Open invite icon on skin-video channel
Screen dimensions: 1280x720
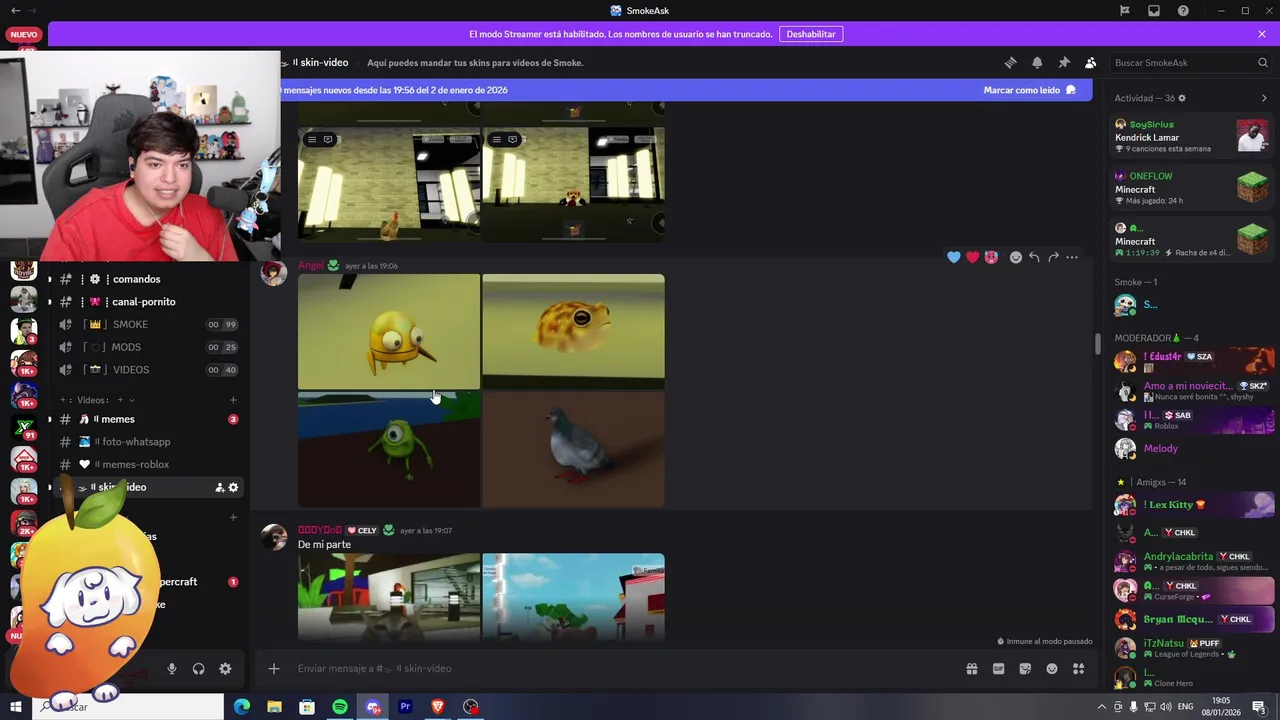pos(219,487)
